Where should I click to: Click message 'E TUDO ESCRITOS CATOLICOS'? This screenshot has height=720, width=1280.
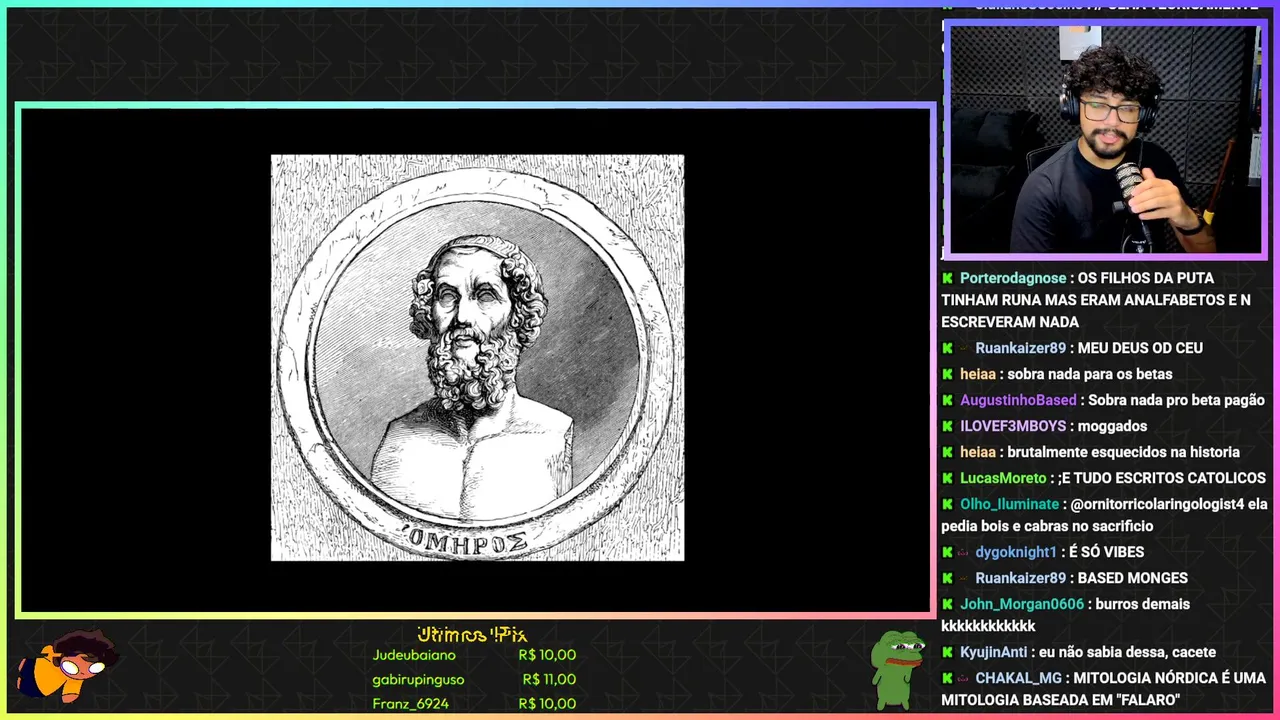[x=1165, y=478]
